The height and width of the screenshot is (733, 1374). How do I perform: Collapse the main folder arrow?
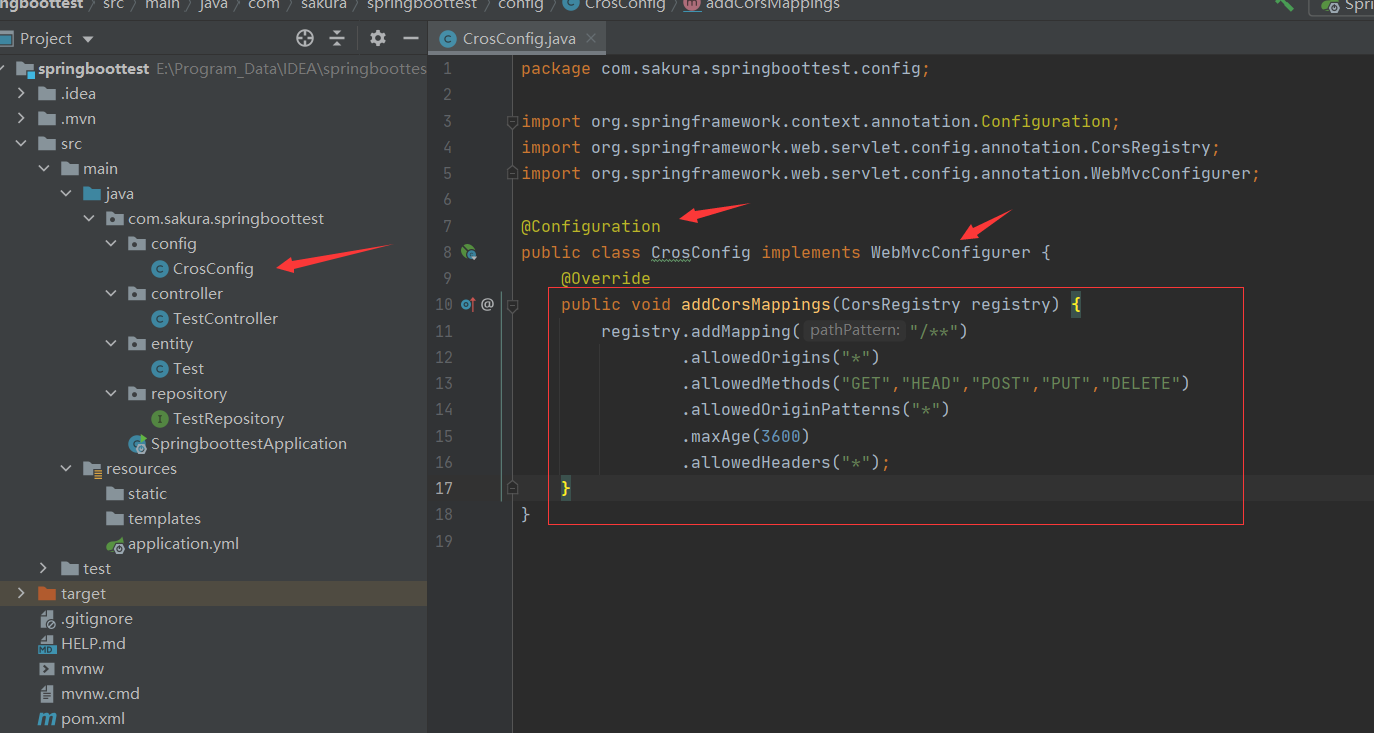44,169
